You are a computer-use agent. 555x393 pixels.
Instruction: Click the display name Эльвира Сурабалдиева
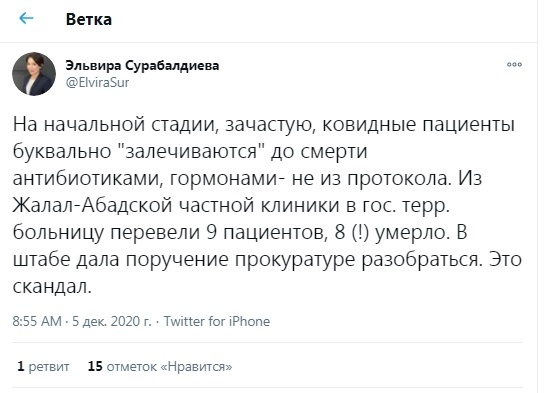142,66
